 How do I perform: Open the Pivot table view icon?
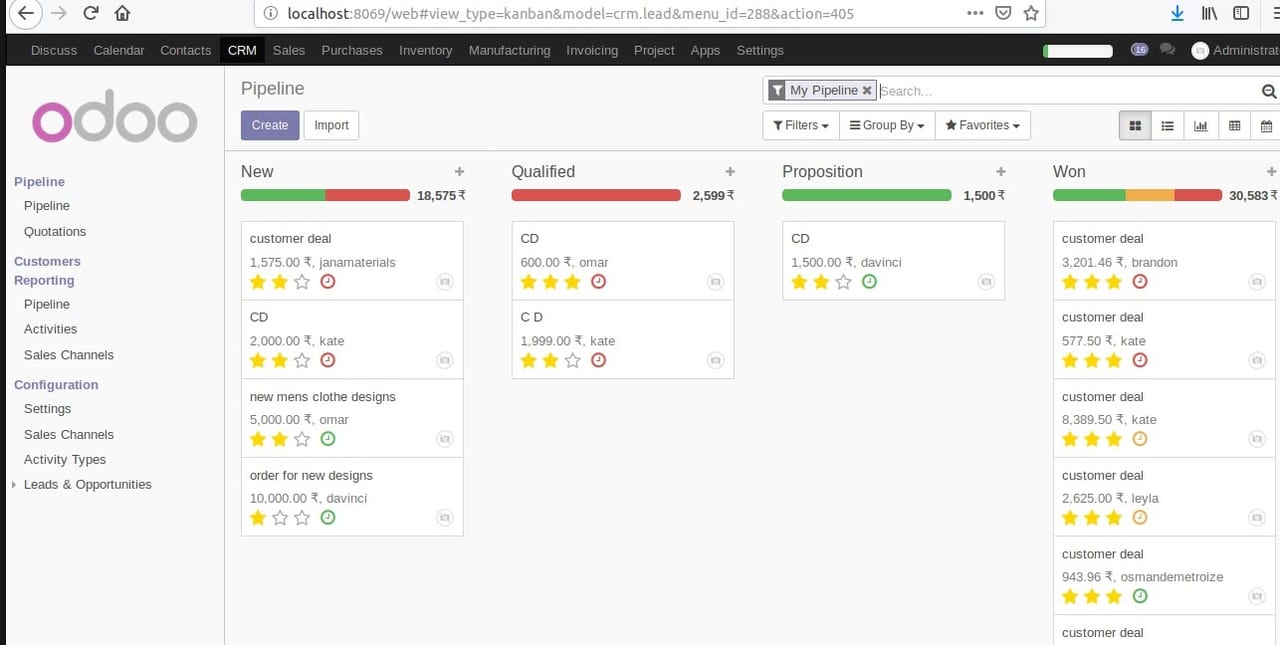pos(1234,125)
